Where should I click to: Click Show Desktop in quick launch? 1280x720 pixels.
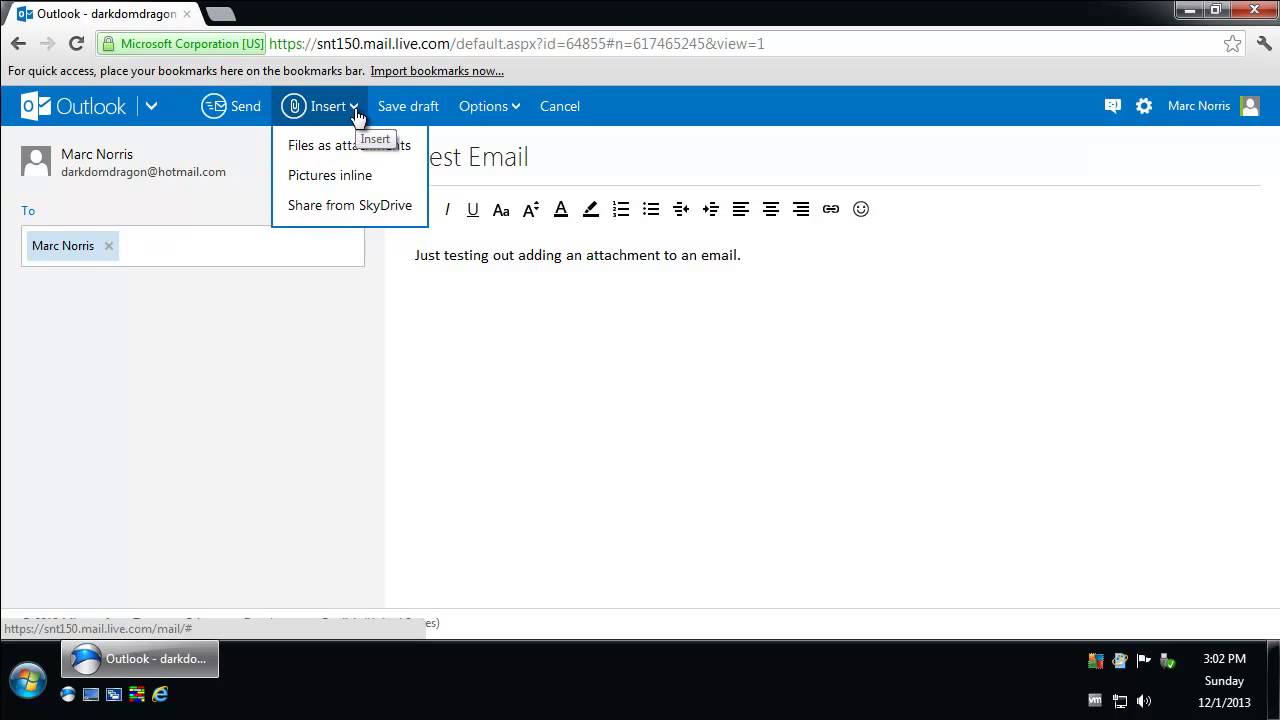91,694
